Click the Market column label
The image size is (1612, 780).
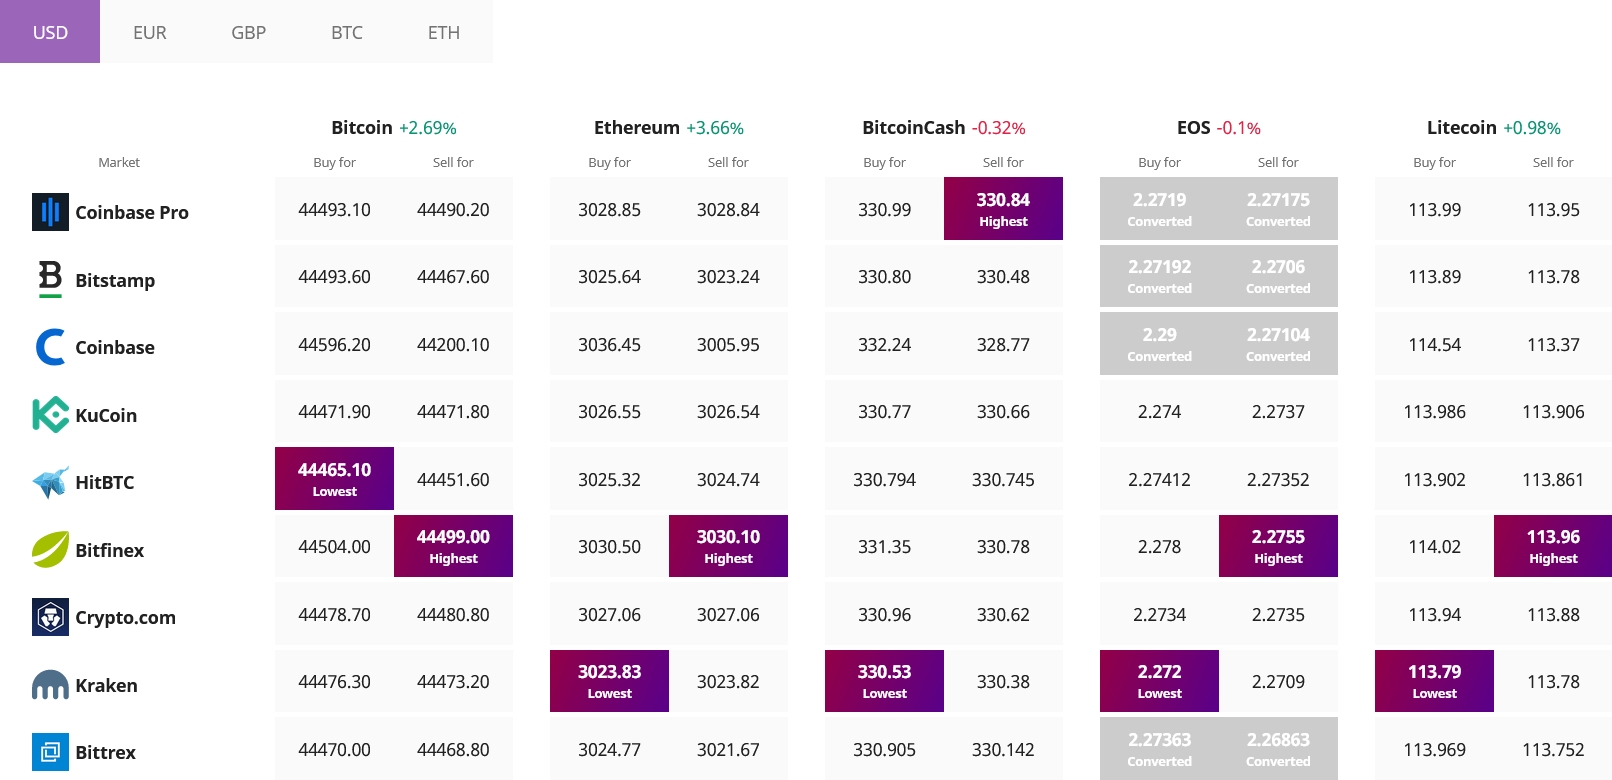pyautogui.click(x=119, y=162)
